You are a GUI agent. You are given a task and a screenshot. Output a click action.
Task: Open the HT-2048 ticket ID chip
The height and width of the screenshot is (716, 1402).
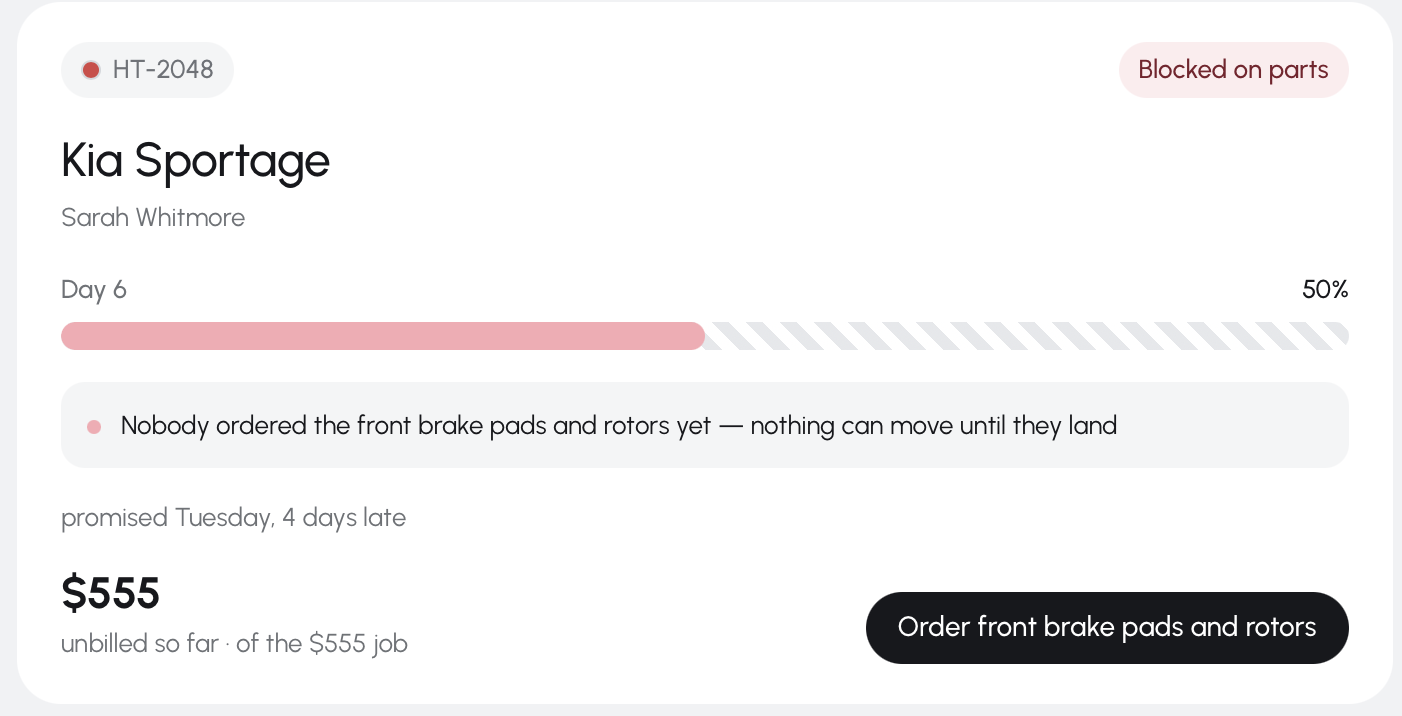click(x=148, y=70)
